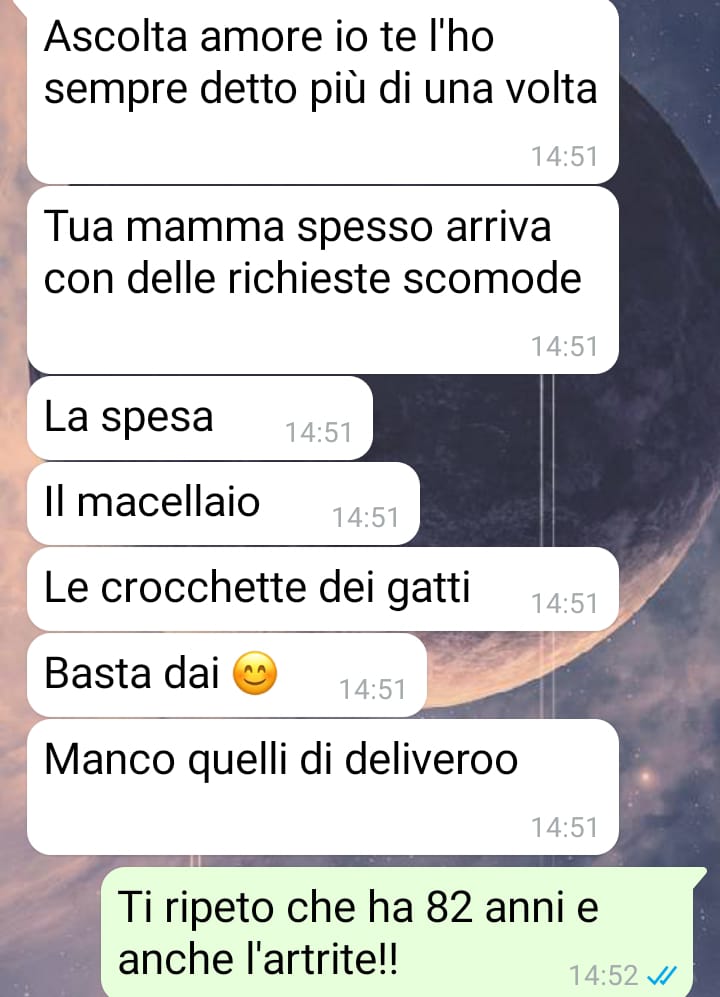The width and height of the screenshot is (720, 997).
Task: Tap the 14:52 timestamp on sent message
Action: click(x=603, y=975)
